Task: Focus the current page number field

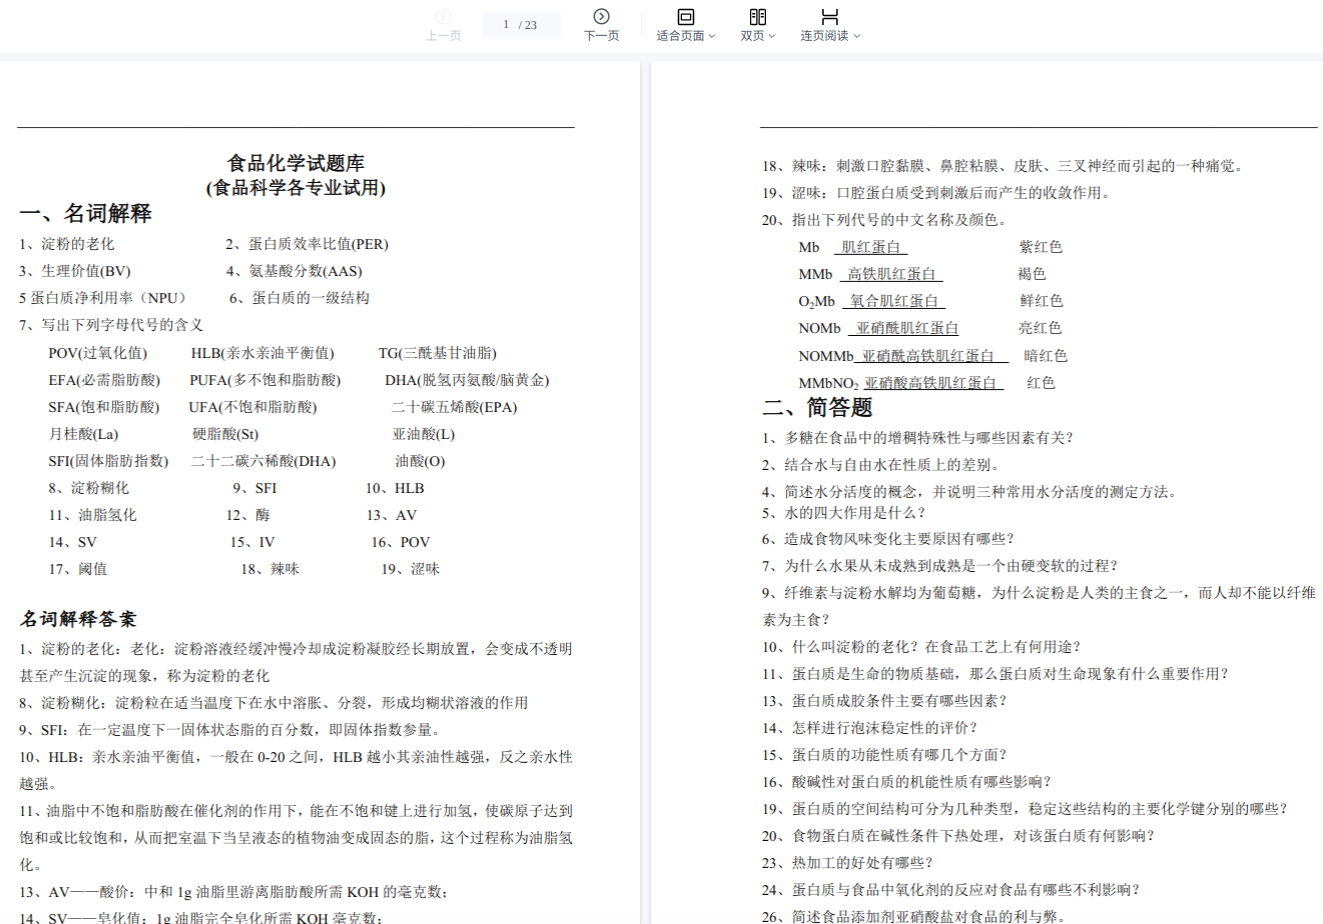Action: 507,24
